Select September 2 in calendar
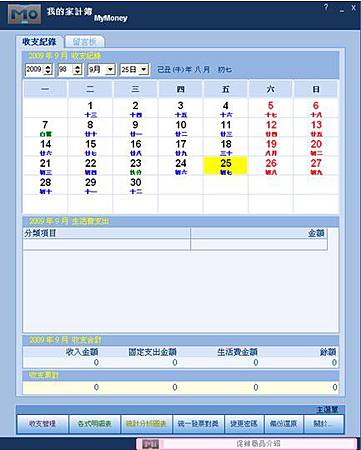The height and width of the screenshot is (450, 361). pos(135,109)
